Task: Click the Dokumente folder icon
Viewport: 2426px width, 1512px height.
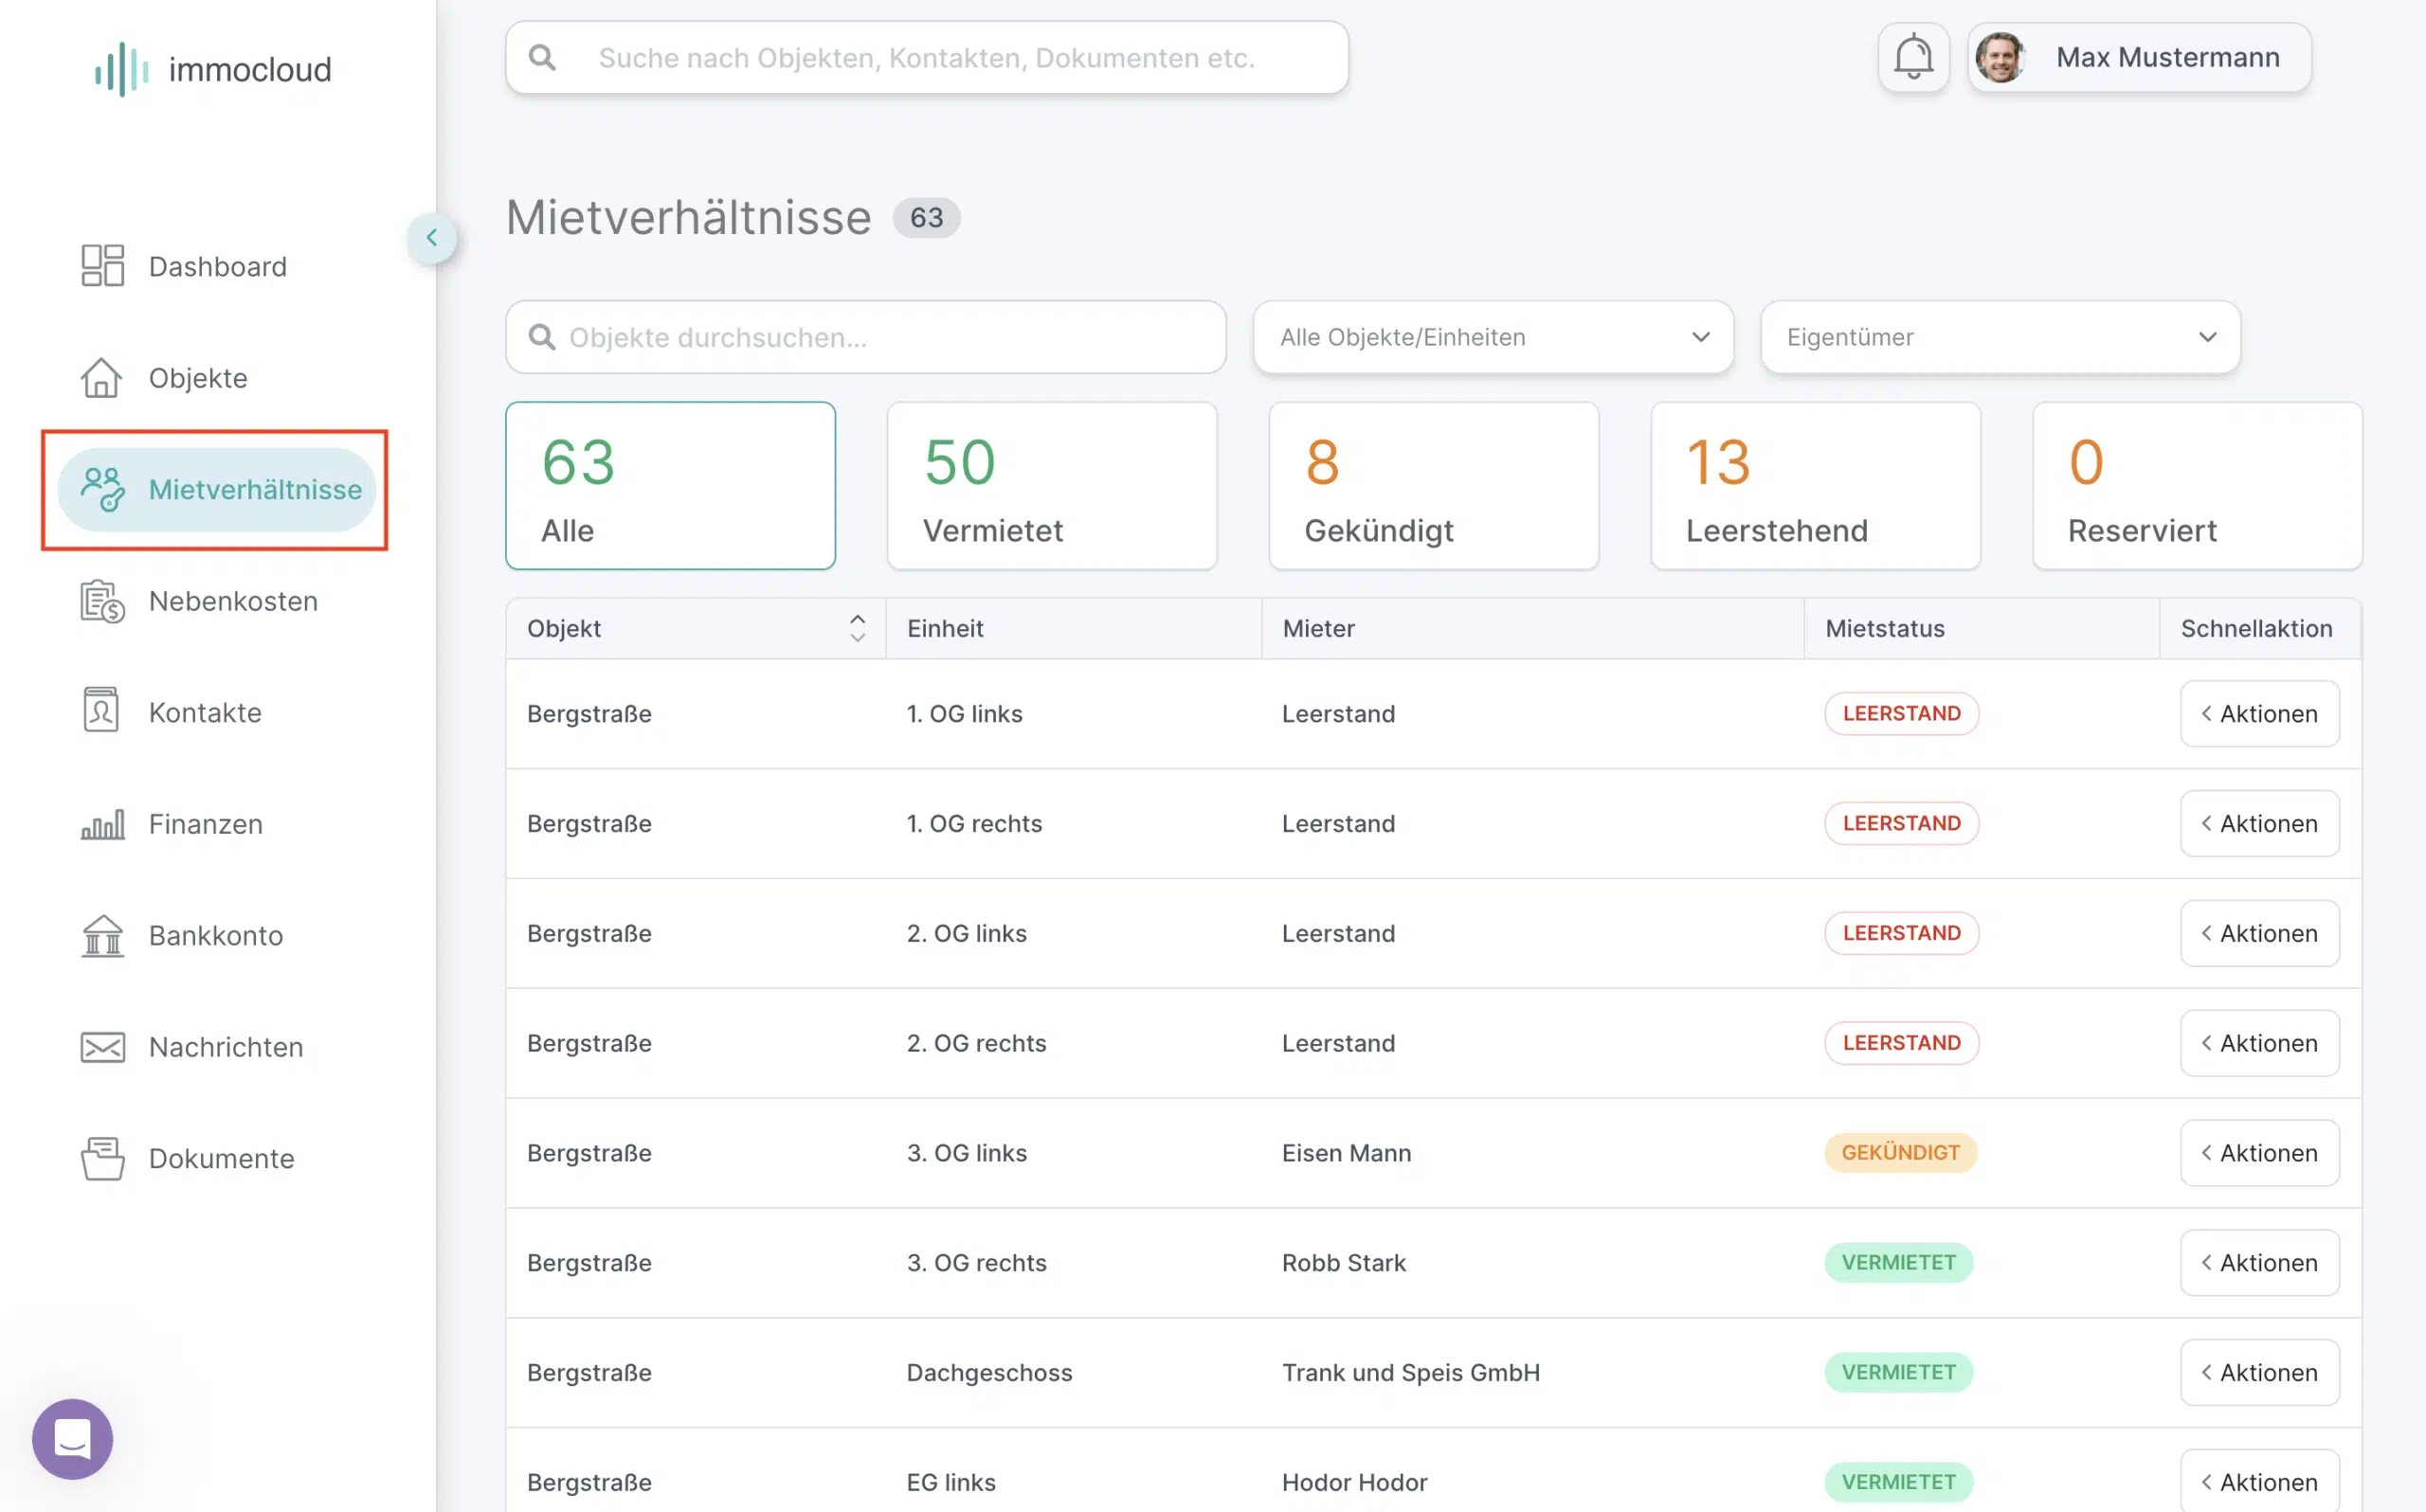Action: [x=102, y=1158]
